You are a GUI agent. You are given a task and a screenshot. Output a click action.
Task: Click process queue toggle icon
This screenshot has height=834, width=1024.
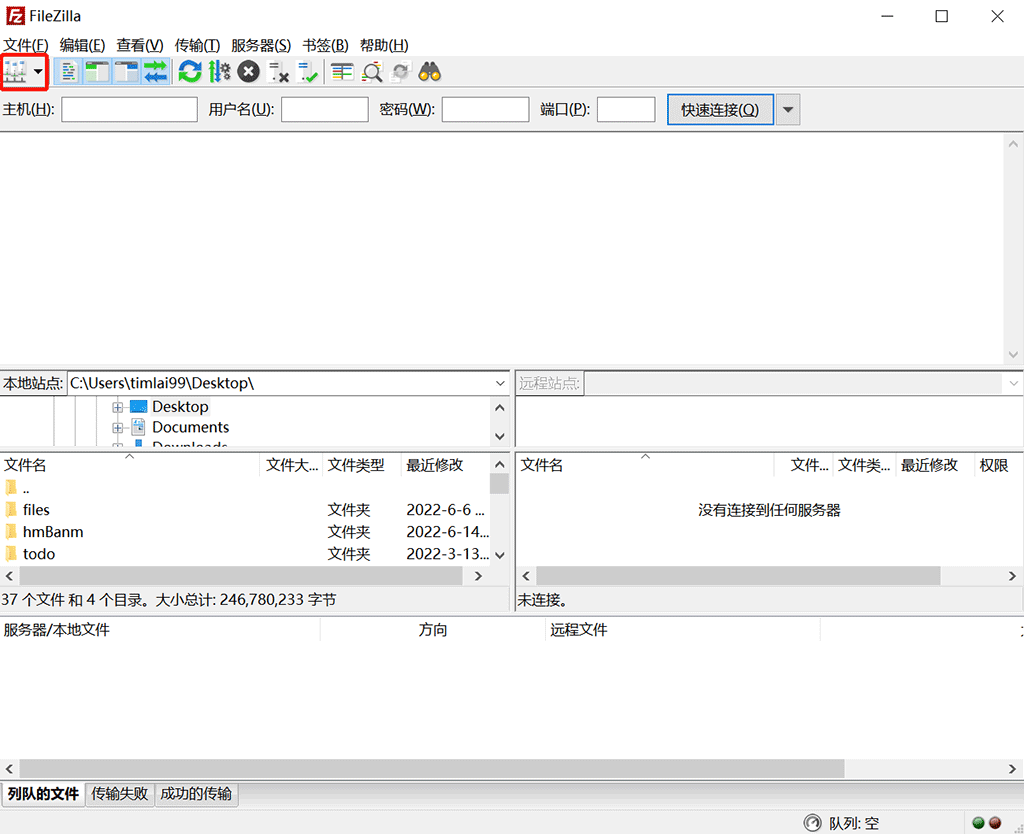coord(219,72)
